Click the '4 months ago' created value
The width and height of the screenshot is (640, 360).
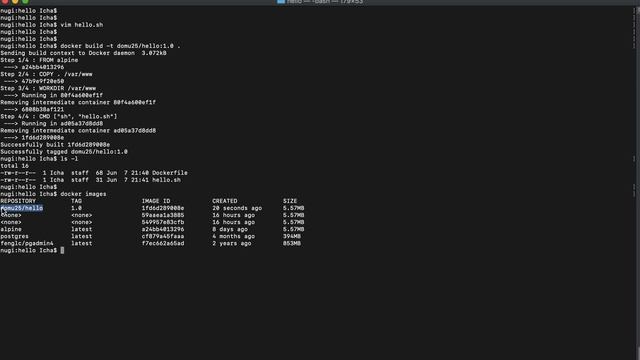(x=233, y=236)
